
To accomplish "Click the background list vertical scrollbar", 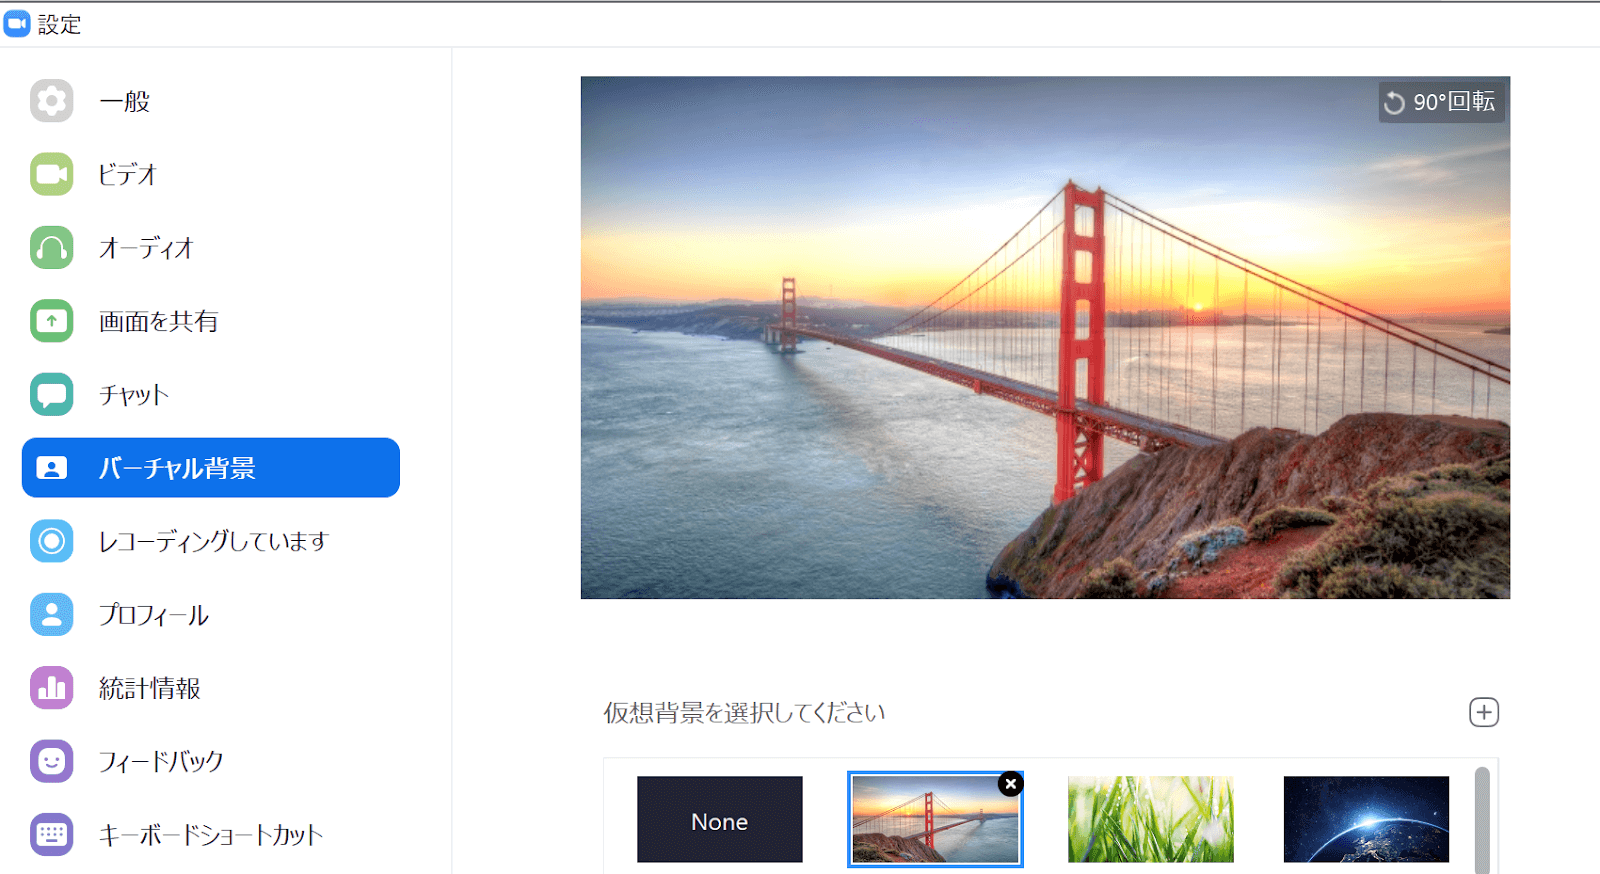I will (1482, 820).
